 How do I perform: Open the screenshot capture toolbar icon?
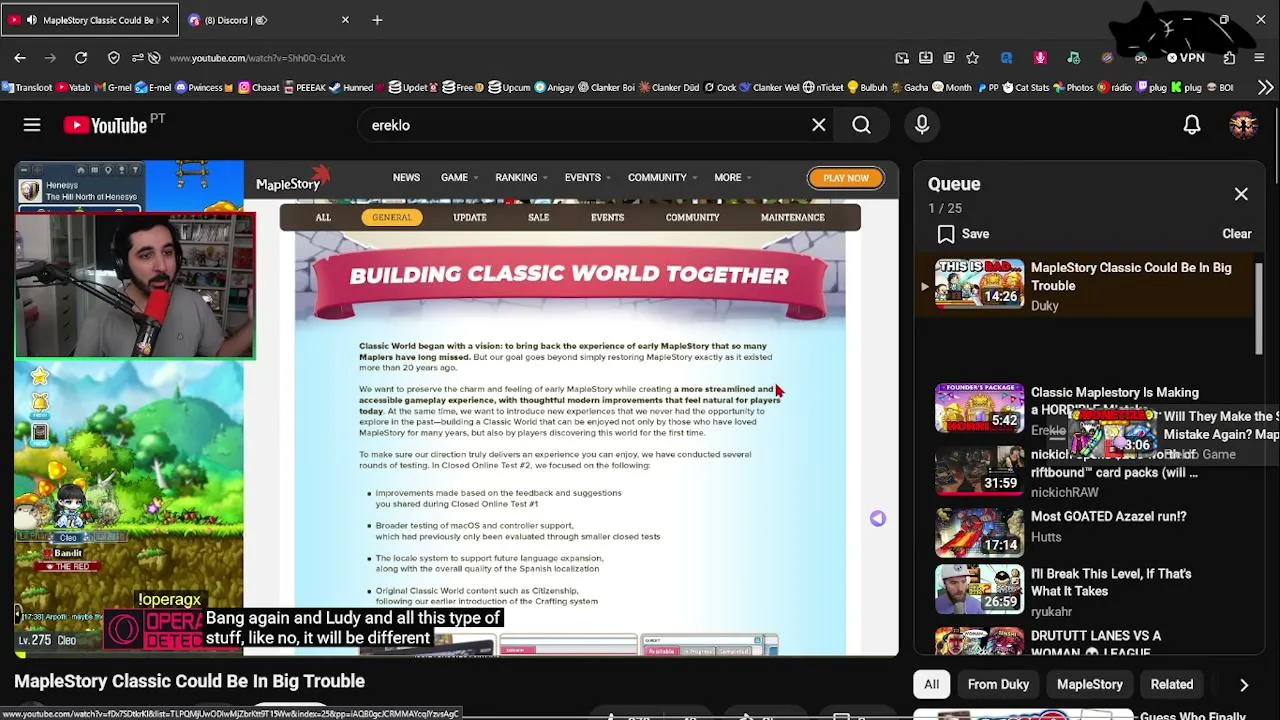coord(902,58)
